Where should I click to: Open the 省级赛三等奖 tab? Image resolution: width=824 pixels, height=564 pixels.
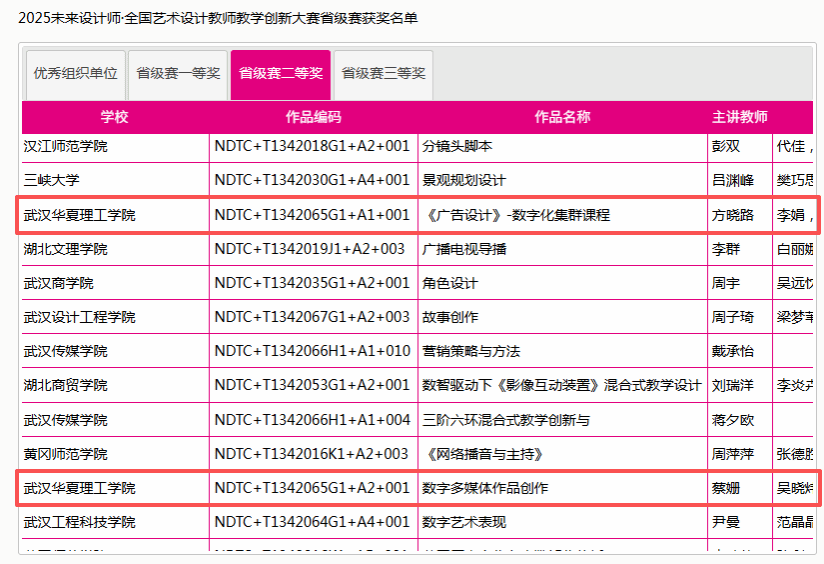383,74
